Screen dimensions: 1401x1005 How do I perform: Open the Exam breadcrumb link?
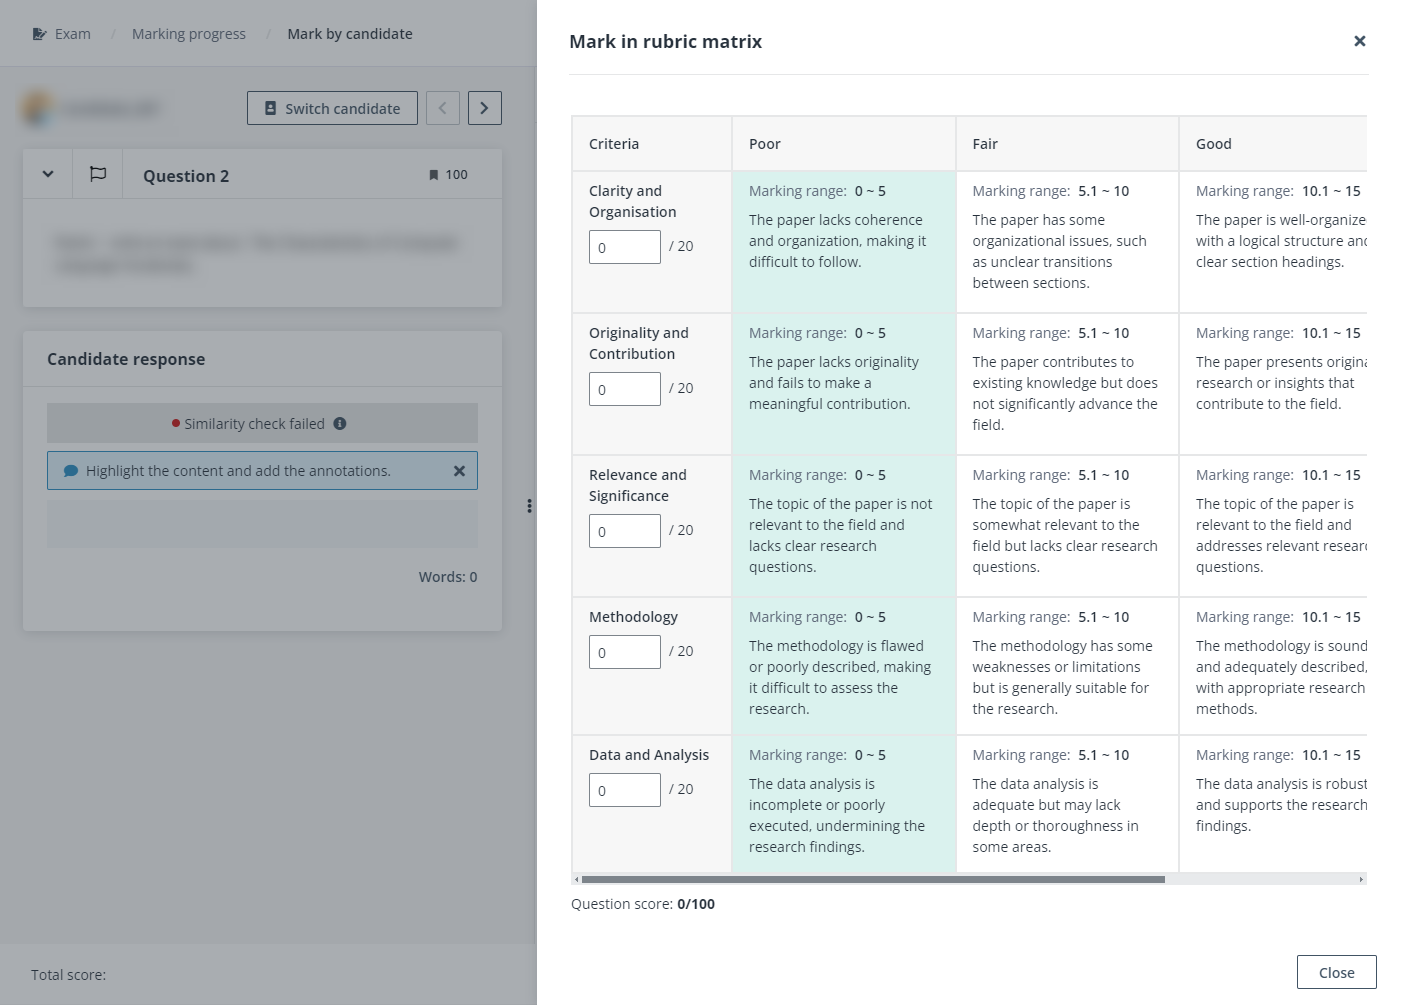click(62, 34)
